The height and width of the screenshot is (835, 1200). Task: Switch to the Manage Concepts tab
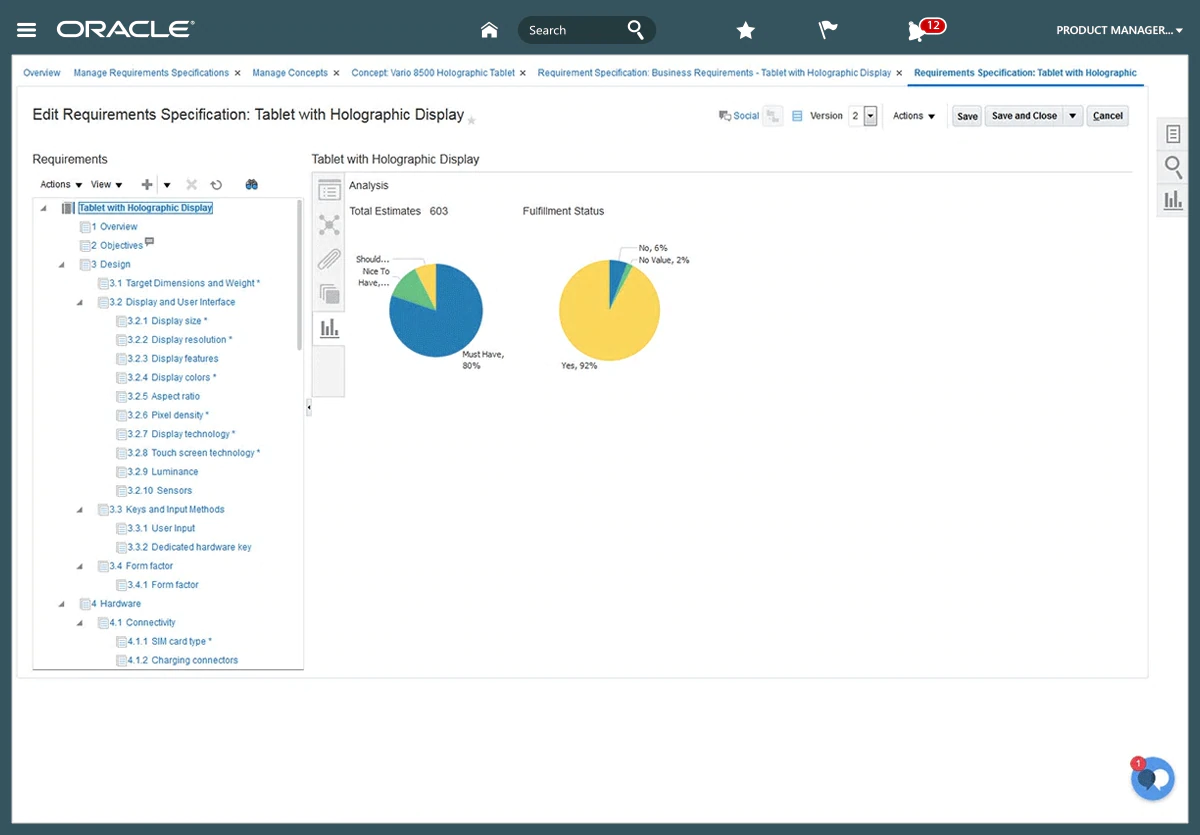click(290, 73)
